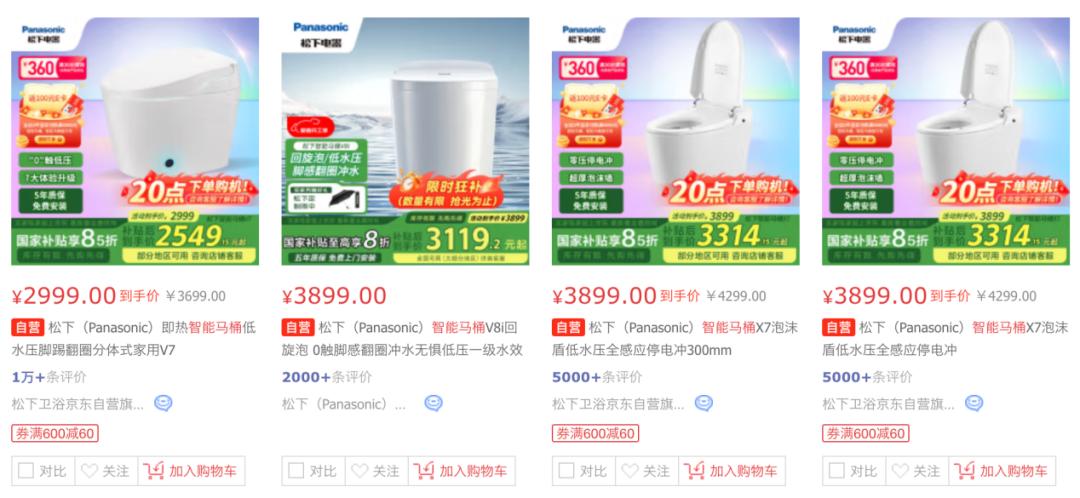This screenshot has width=1080, height=498.
Task: Click chat icon beside first product's store
Action: tap(163, 403)
